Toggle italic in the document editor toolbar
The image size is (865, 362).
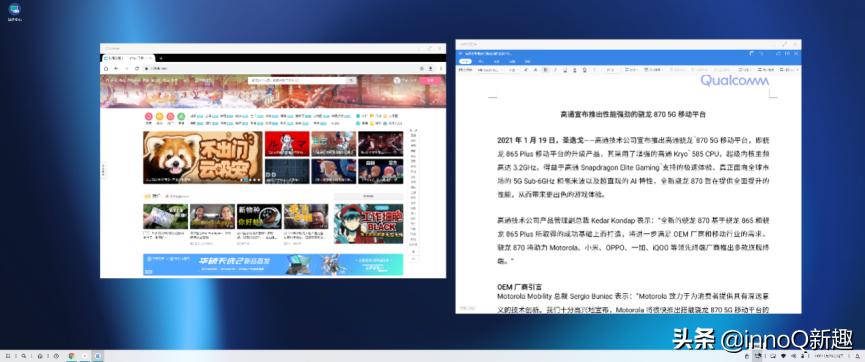(x=555, y=70)
